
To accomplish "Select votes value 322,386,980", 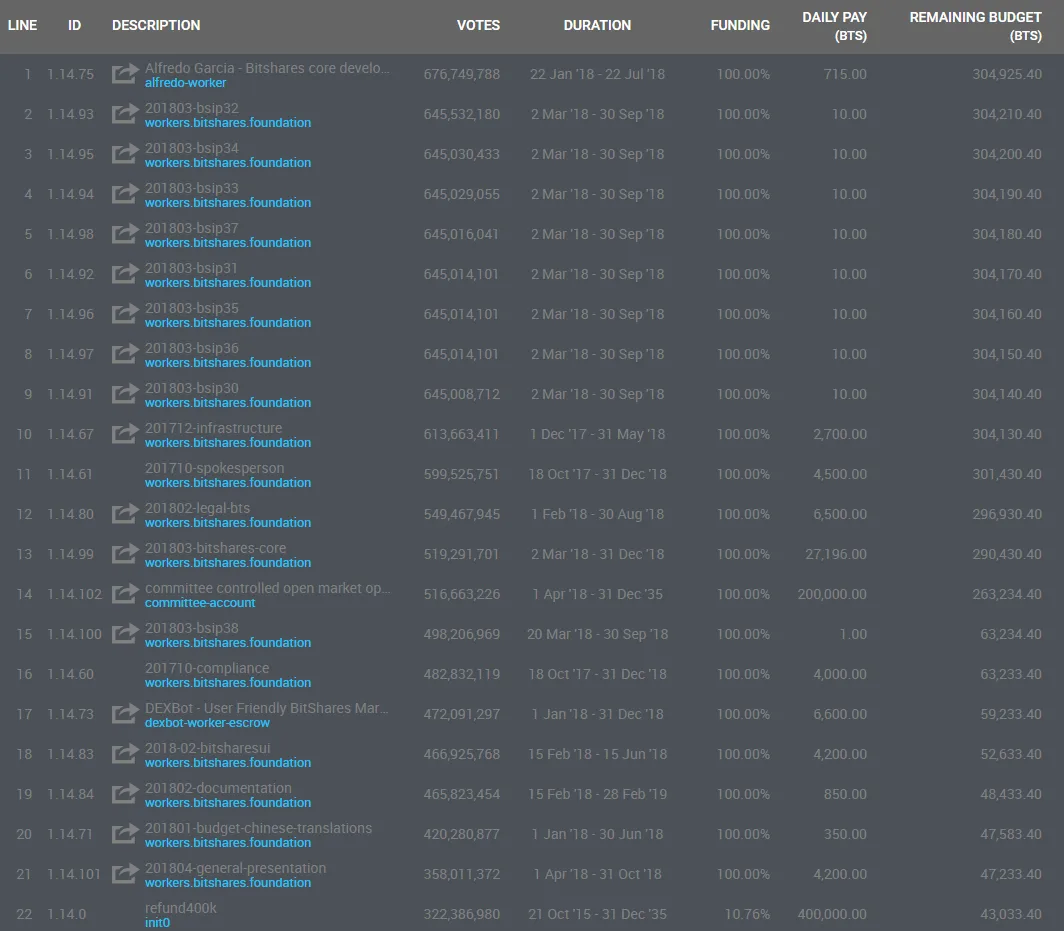I will [461, 915].
